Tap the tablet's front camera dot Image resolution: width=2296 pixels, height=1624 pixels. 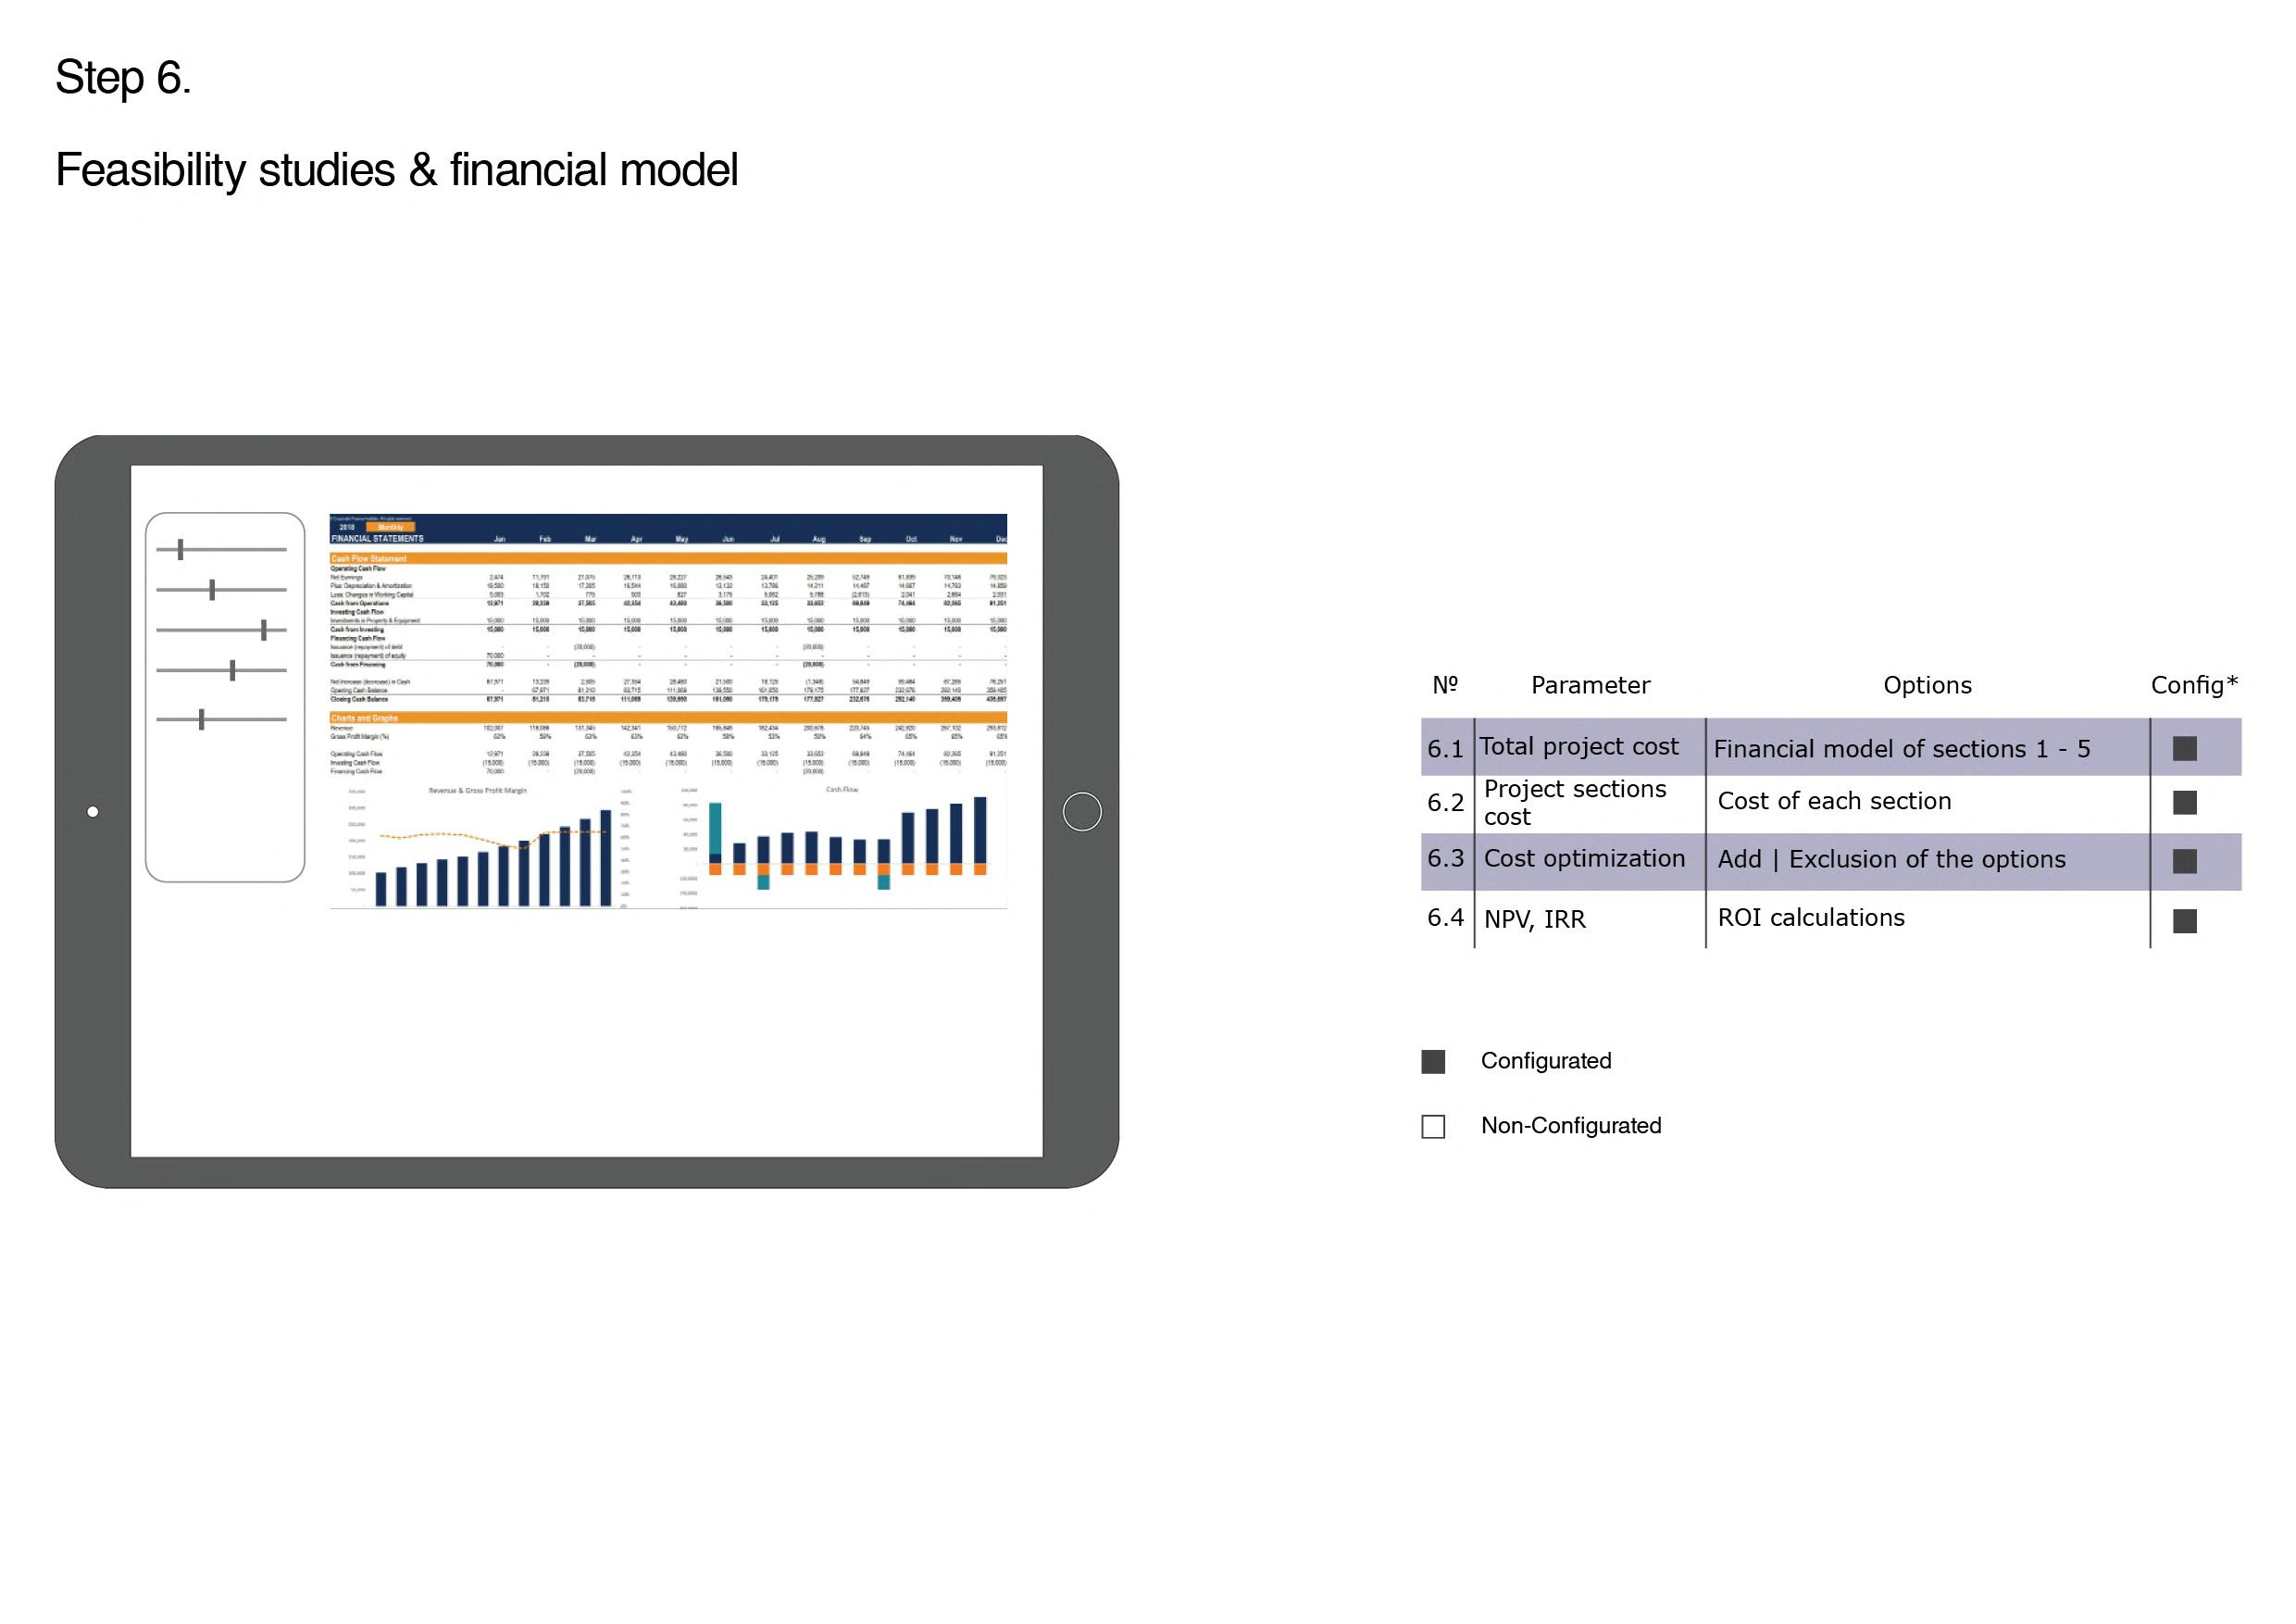tap(93, 812)
